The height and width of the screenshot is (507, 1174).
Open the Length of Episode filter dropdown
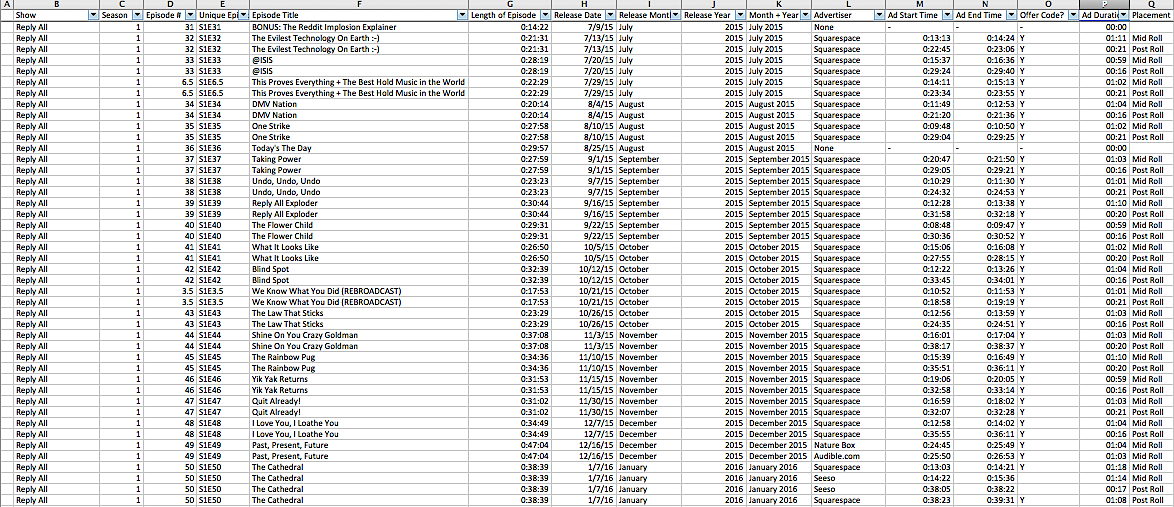pyautogui.click(x=545, y=15)
